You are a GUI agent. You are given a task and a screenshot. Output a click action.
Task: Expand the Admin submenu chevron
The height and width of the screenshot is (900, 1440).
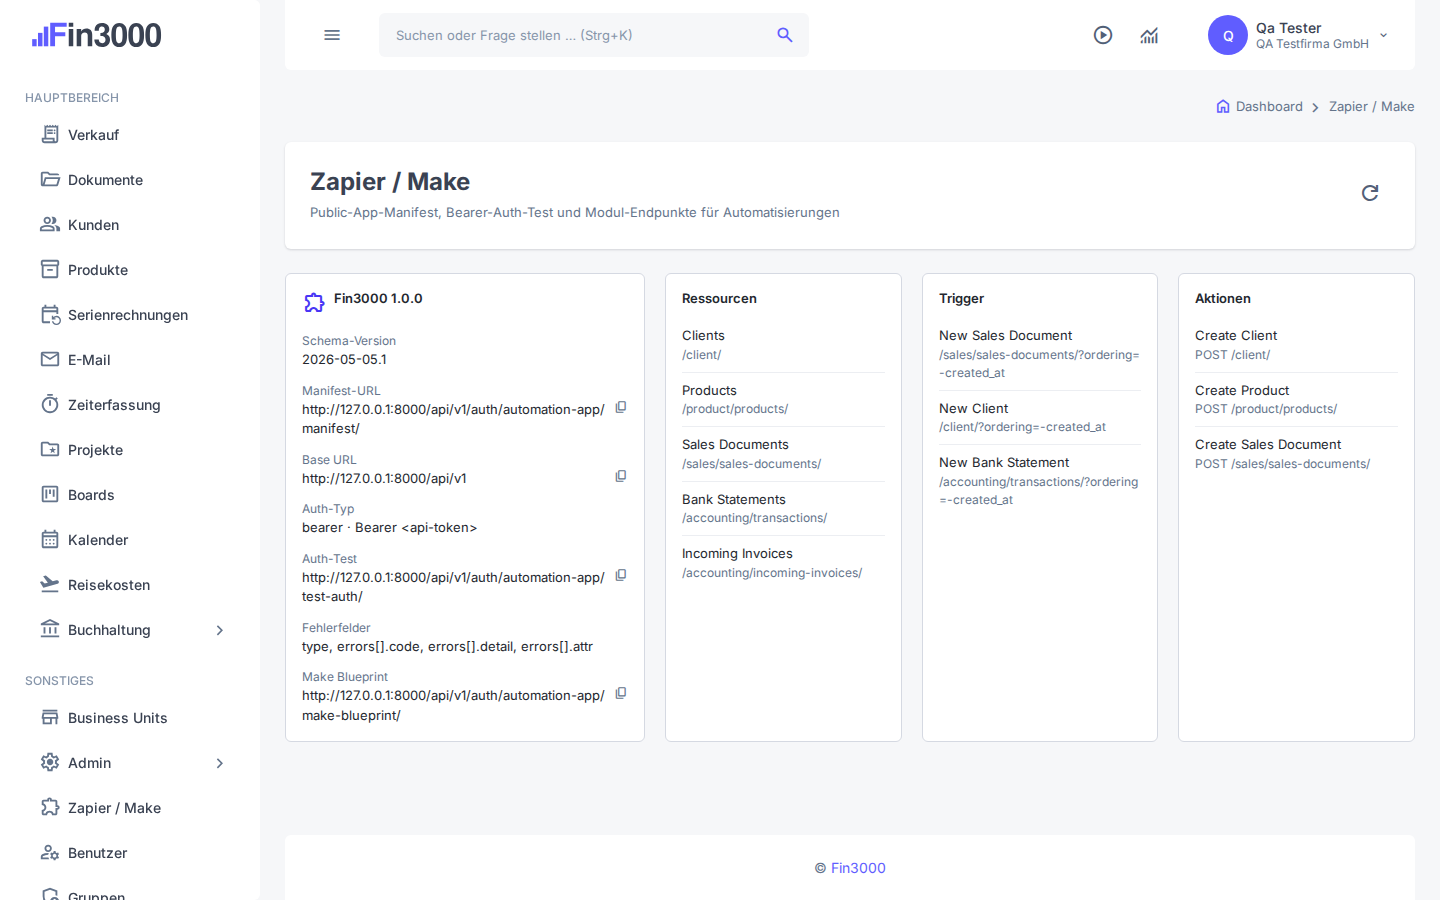220,763
